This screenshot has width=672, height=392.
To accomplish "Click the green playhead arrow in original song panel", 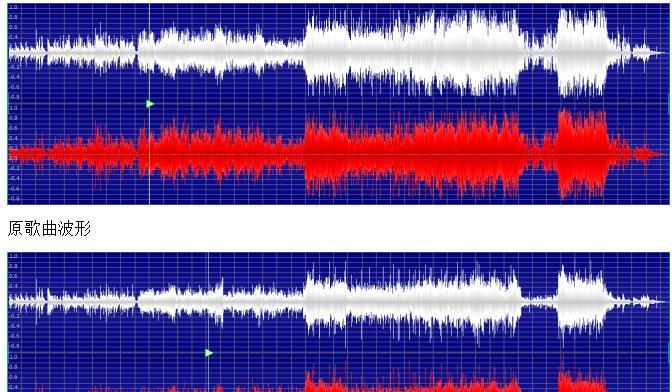I will [x=150, y=104].
